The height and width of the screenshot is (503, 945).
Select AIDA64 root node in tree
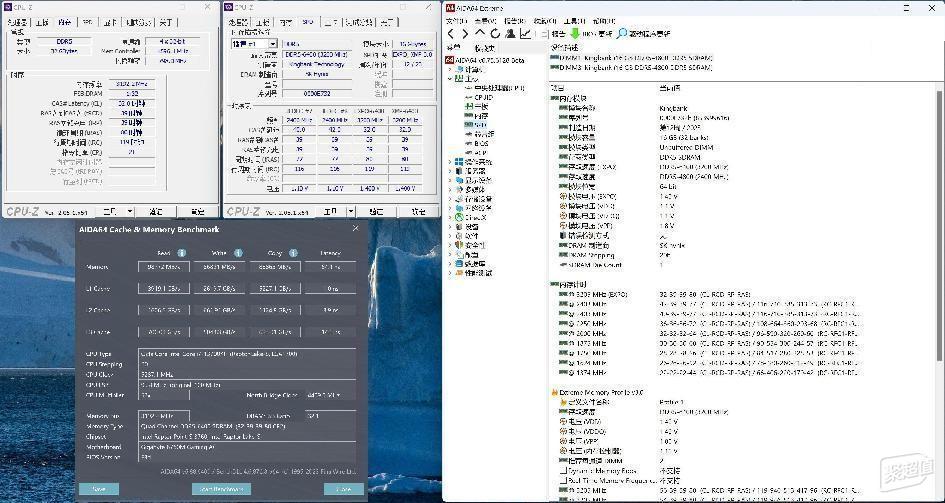click(485, 60)
